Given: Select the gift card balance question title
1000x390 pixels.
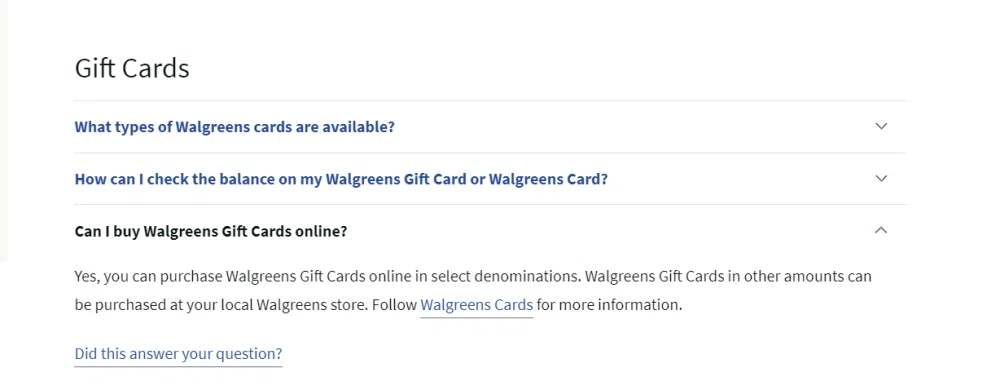Looking at the screenshot, I should point(341,178).
